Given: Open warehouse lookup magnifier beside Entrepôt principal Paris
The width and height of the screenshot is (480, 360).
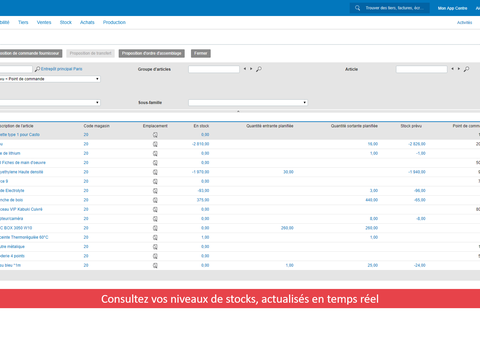Looking at the screenshot, I should [x=37, y=69].
